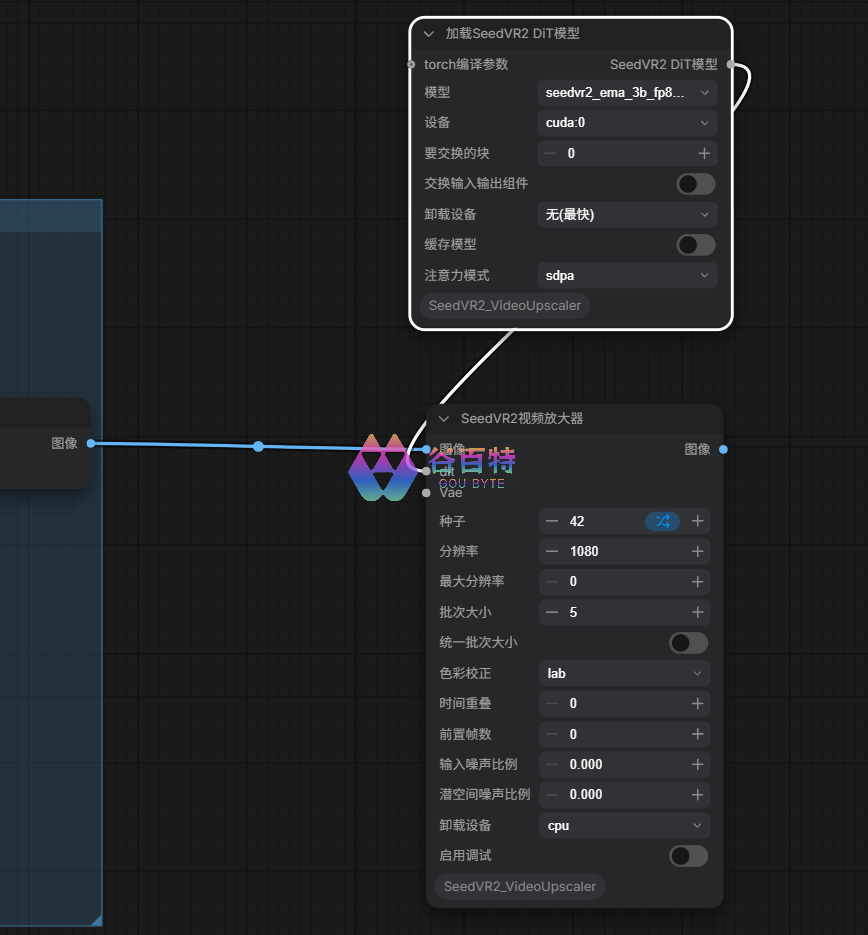
Task: Increase 分辨率 value with plus
Action: tap(698, 552)
